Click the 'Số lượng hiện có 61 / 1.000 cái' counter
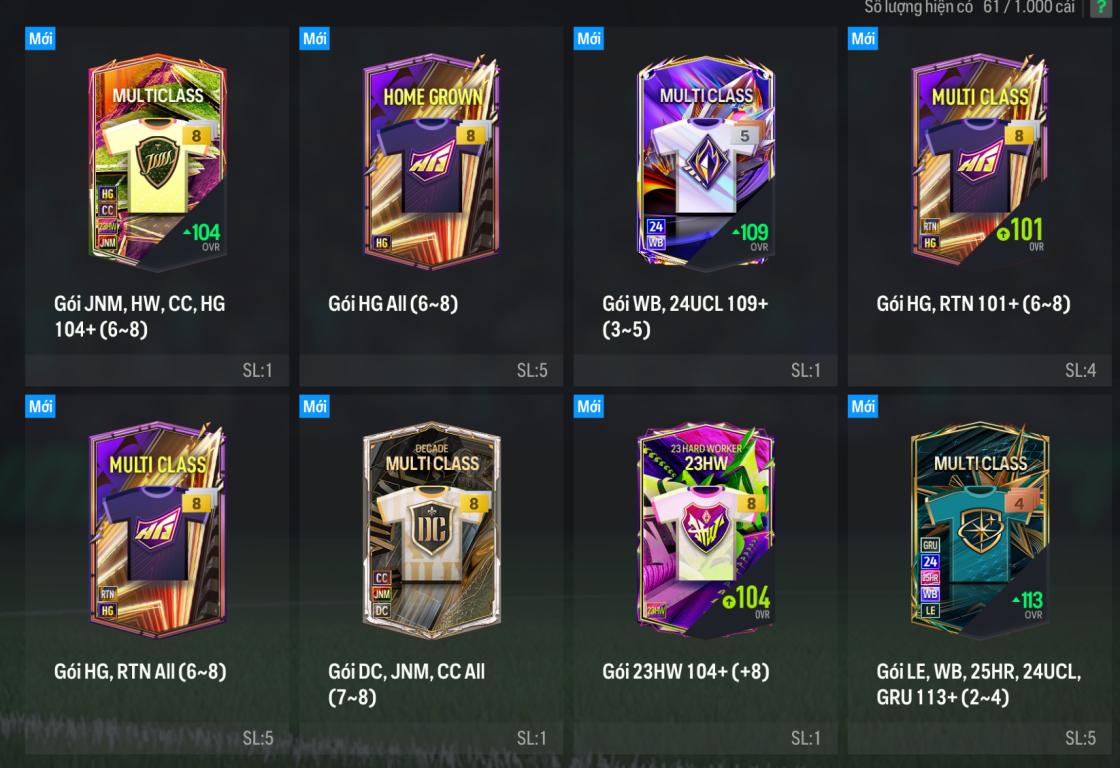 (x=969, y=7)
